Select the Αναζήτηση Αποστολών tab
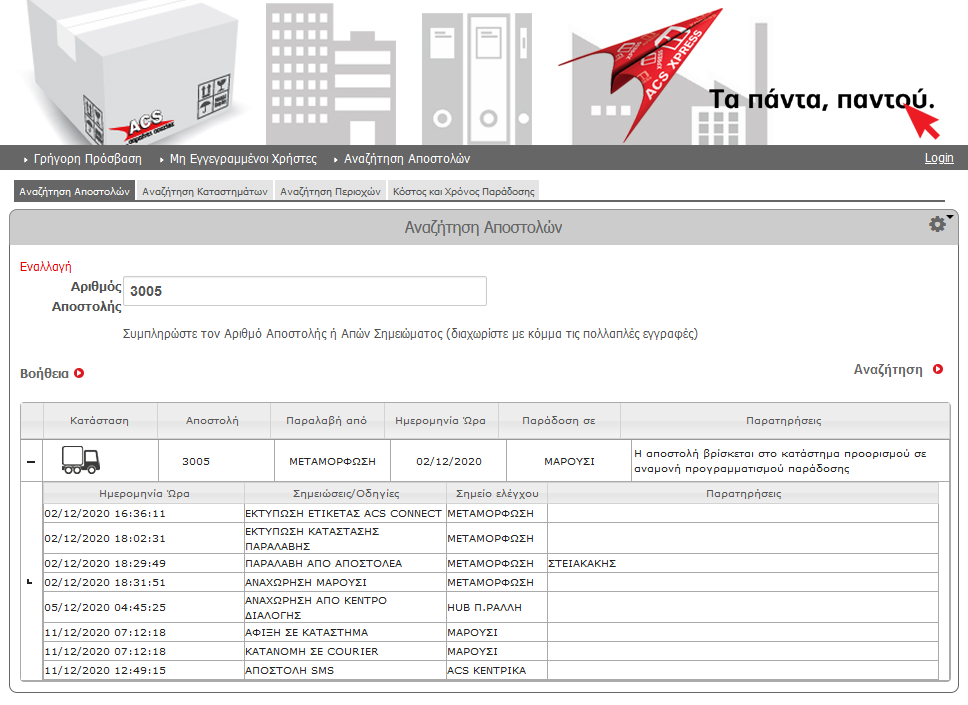The width and height of the screenshot is (968, 705). click(x=75, y=191)
